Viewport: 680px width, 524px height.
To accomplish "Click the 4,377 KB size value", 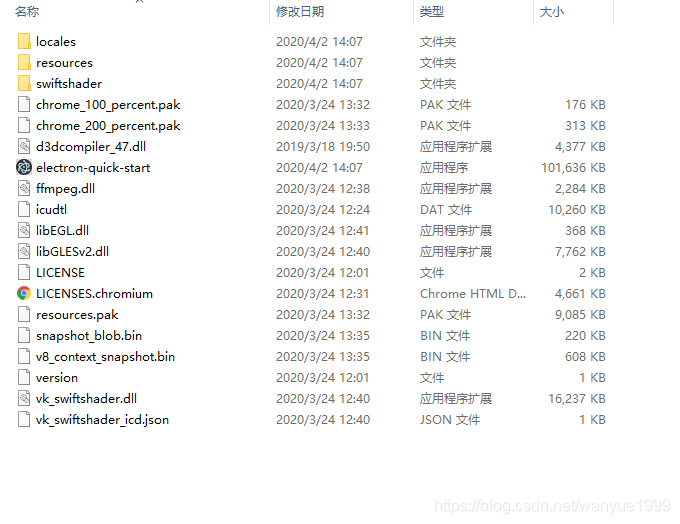I will tap(580, 147).
